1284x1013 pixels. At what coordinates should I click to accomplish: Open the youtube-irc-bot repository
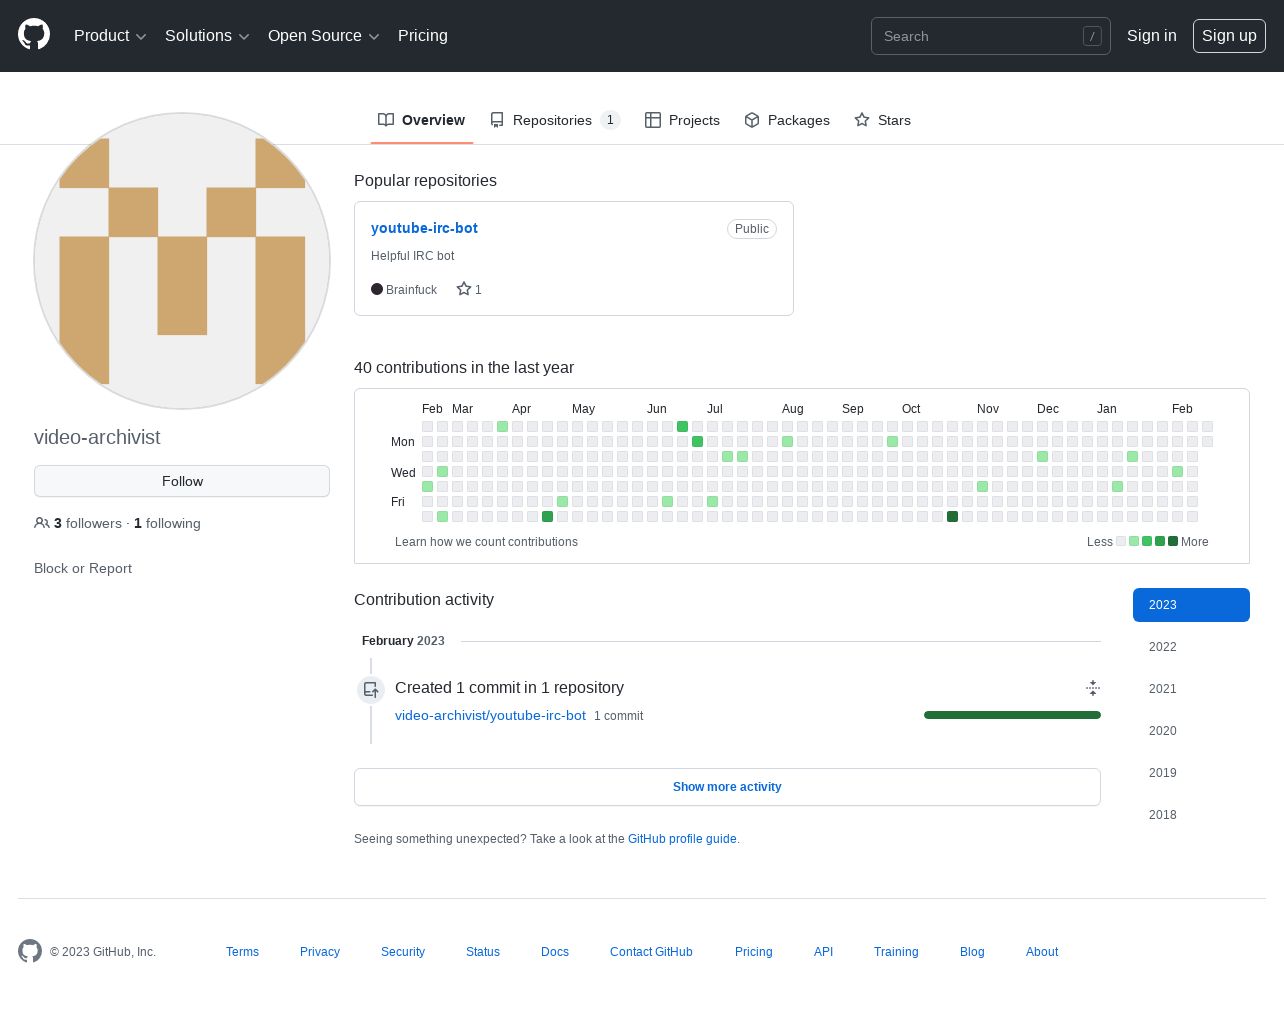[x=424, y=228]
